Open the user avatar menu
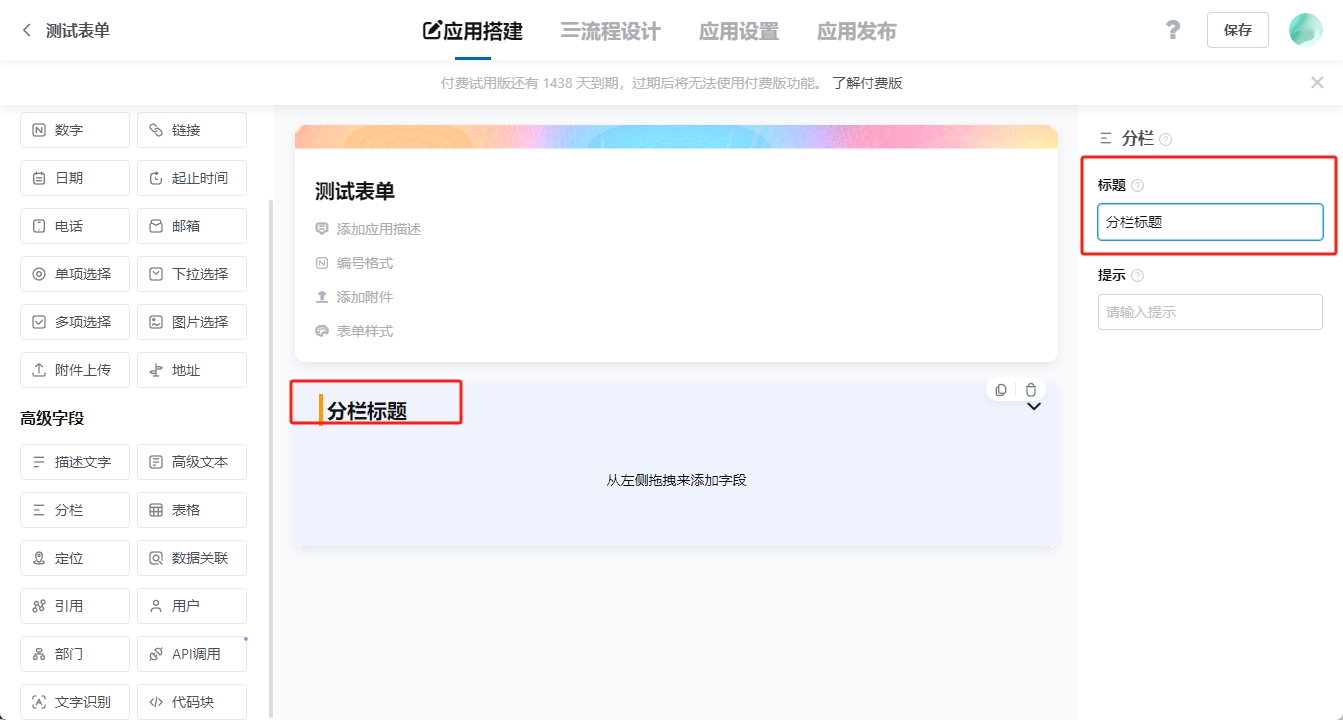 click(x=1305, y=30)
